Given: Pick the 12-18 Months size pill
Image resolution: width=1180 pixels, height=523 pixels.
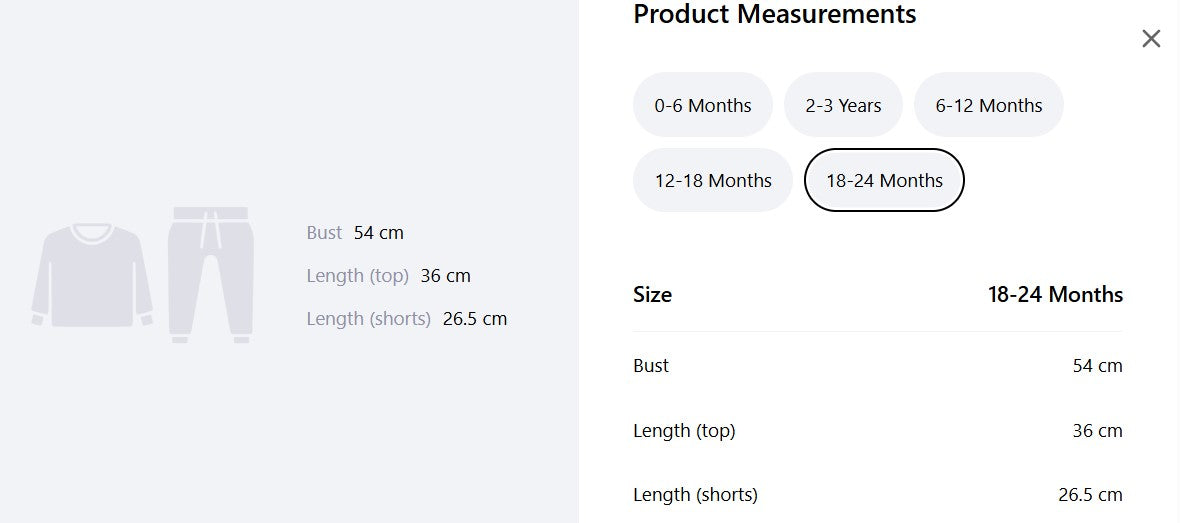Looking at the screenshot, I should pyautogui.click(x=713, y=180).
